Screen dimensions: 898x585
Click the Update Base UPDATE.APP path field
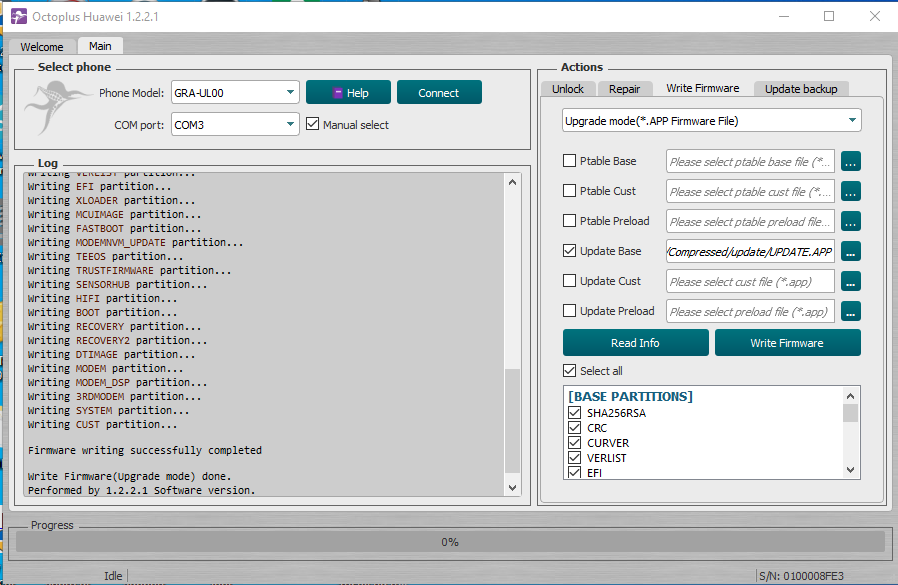pos(750,251)
